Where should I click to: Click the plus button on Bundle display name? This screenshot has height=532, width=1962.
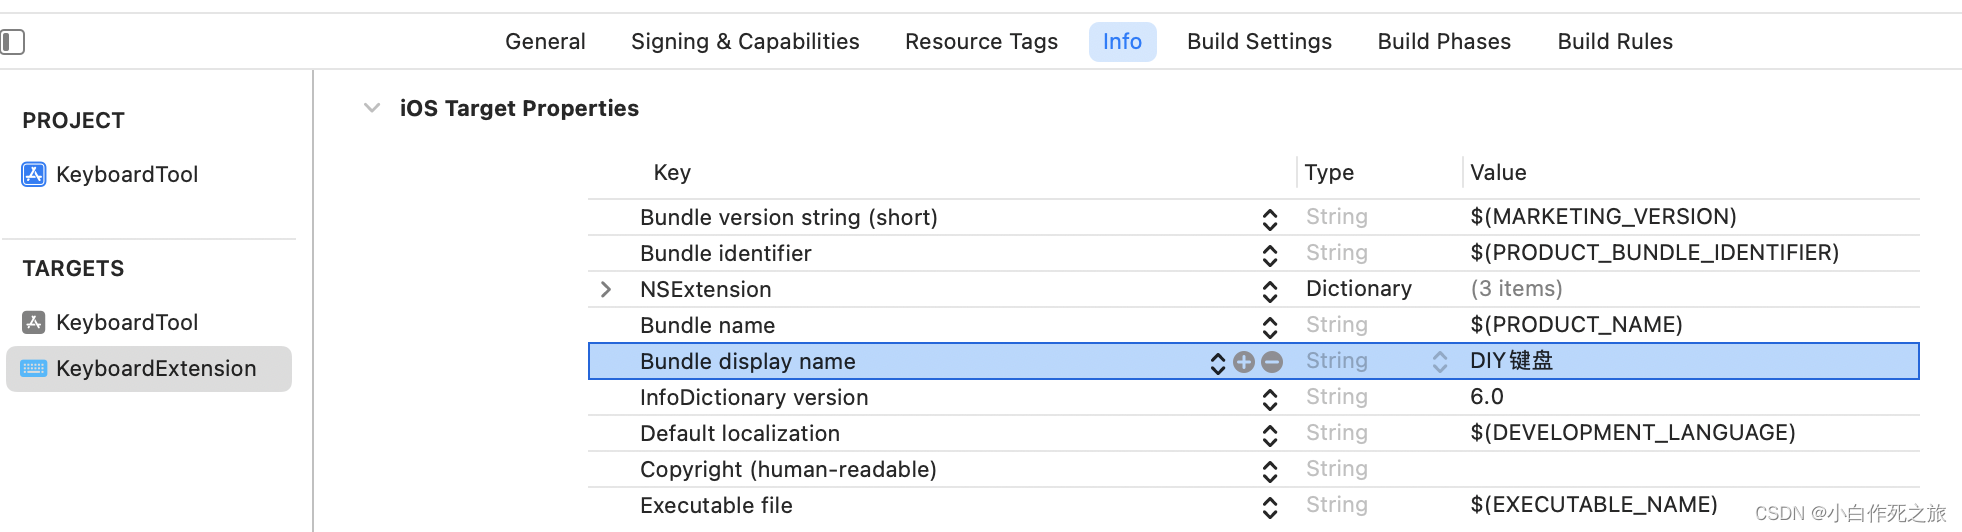point(1244,362)
